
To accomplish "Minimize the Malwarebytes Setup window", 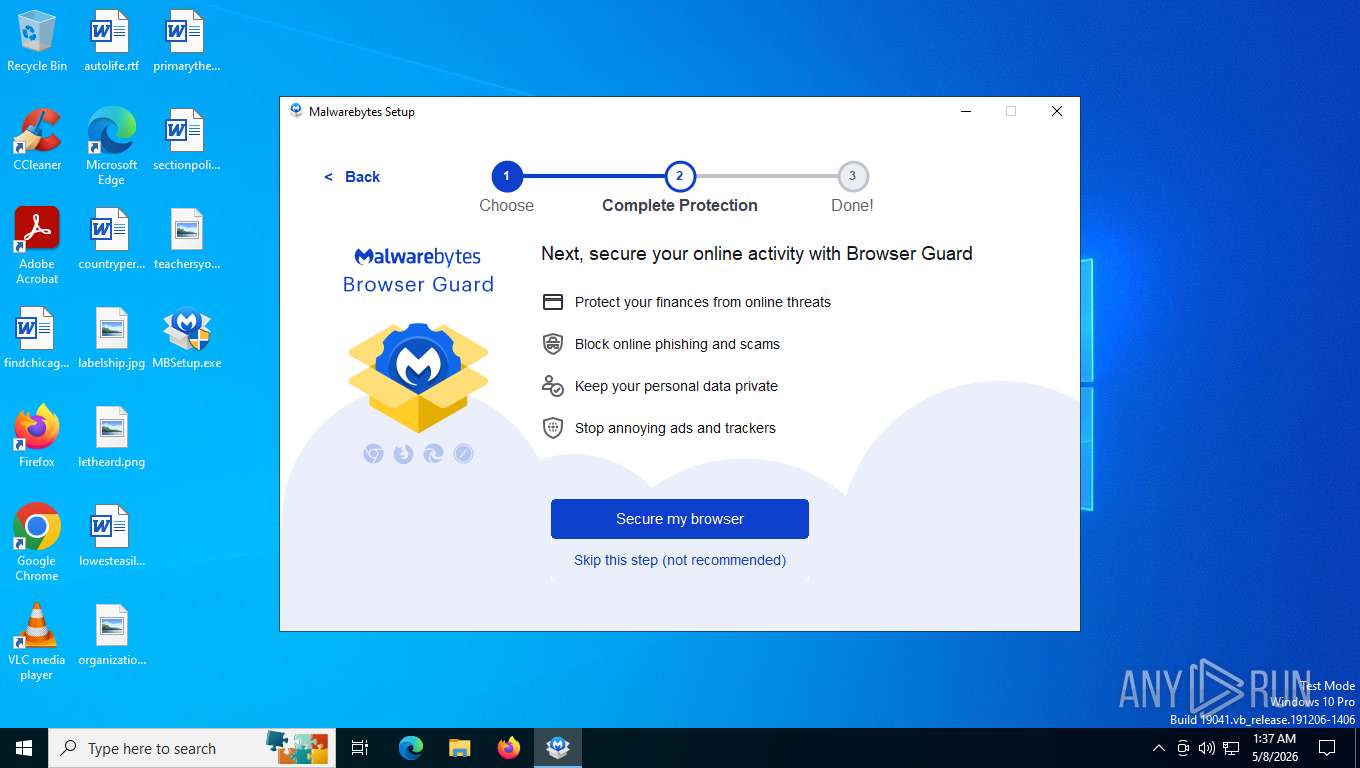I will pos(965,111).
